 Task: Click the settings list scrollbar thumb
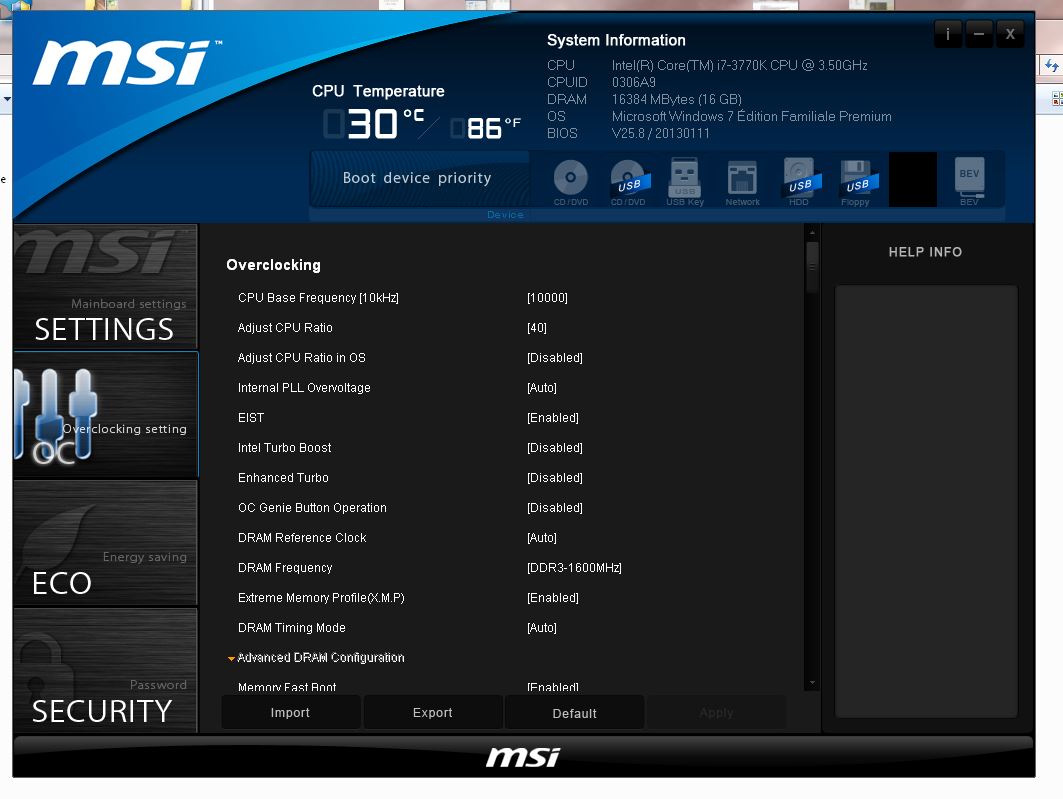(x=811, y=267)
